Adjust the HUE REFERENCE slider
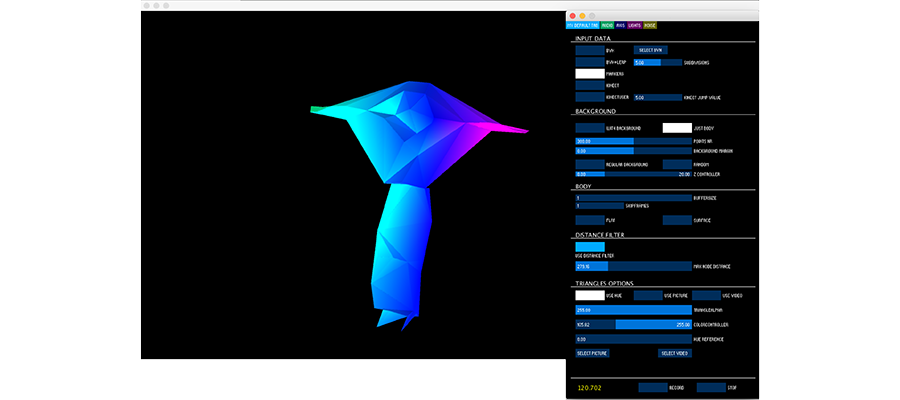Screen dimensions: 900x400 tap(634, 339)
